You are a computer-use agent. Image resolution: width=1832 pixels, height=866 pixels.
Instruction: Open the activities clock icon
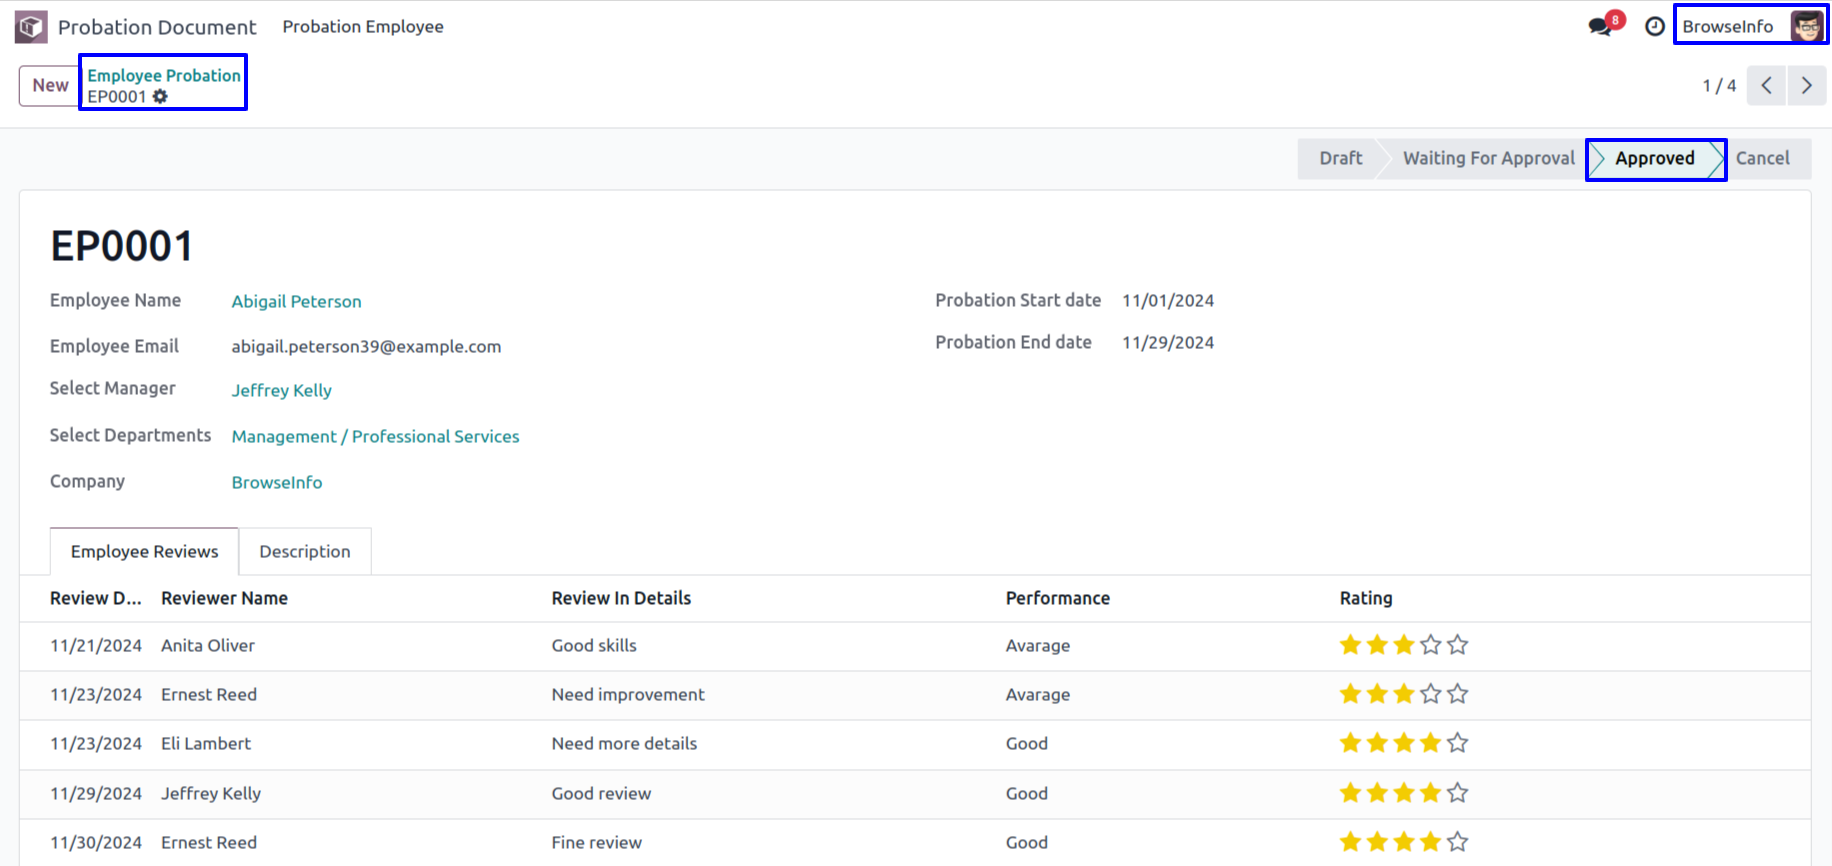pyautogui.click(x=1655, y=26)
